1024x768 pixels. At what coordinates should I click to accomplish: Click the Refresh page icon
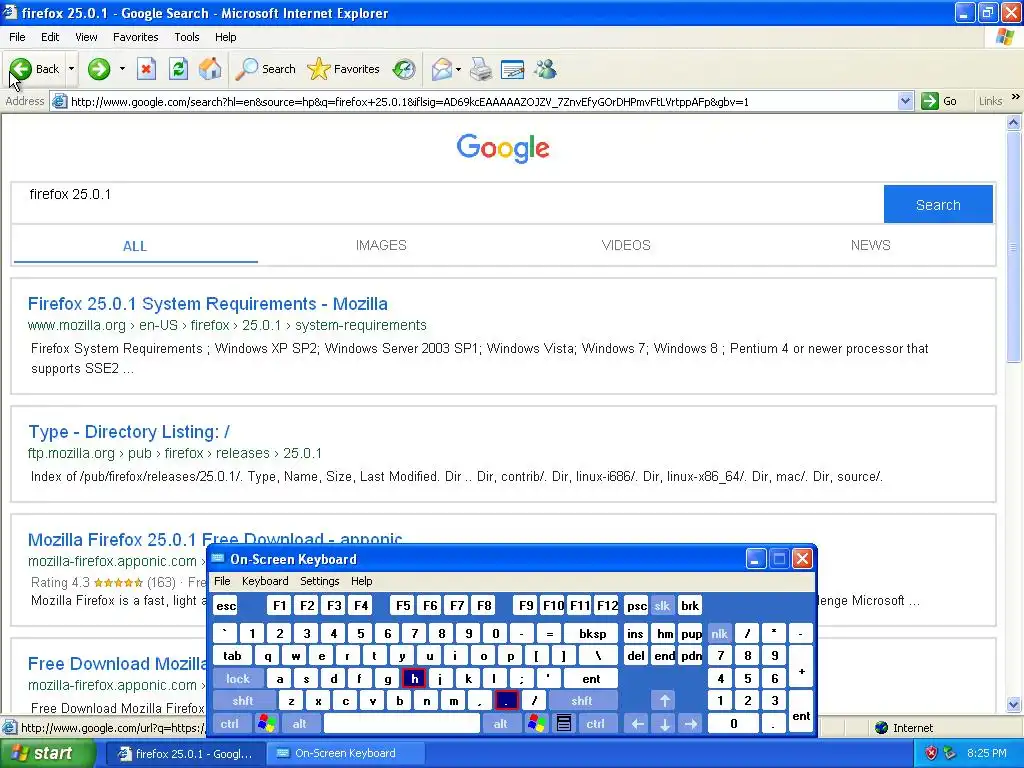coord(178,69)
